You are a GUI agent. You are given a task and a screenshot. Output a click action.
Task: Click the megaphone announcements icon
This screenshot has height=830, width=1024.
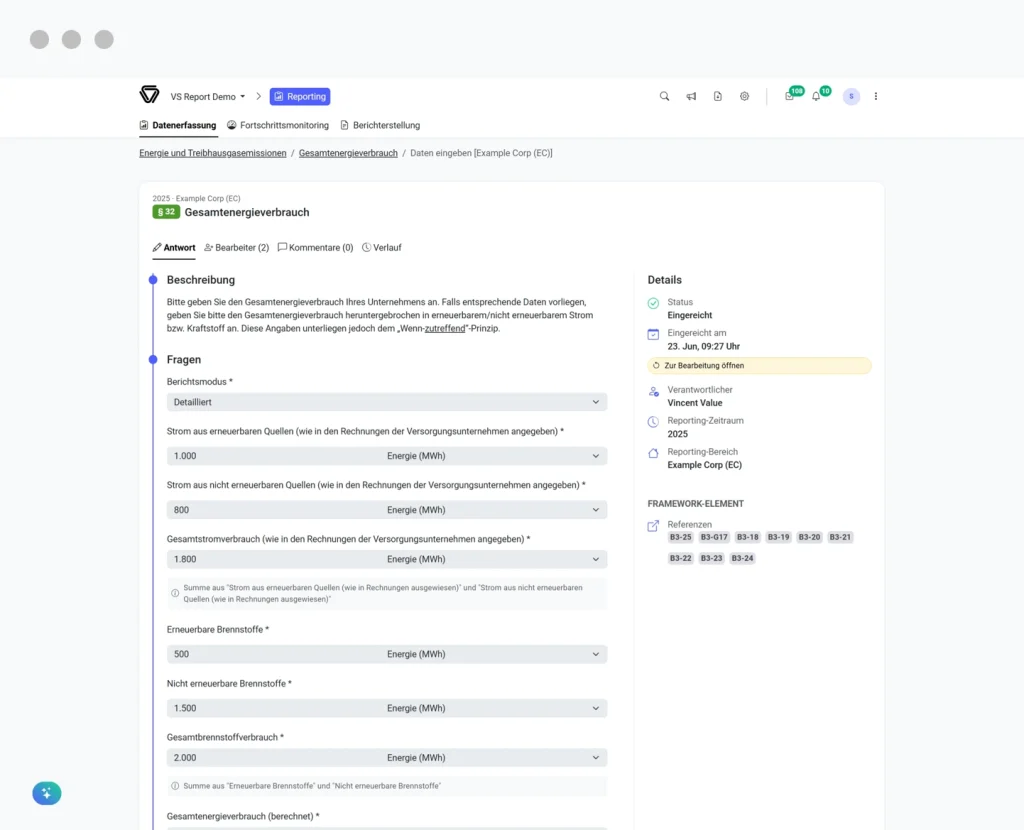point(691,97)
